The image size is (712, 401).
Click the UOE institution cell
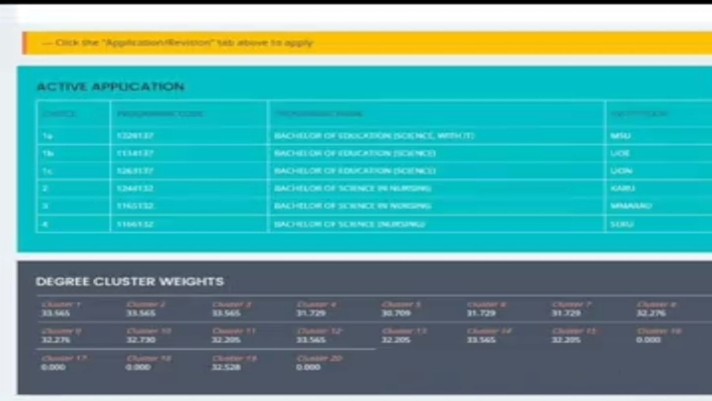coord(620,153)
